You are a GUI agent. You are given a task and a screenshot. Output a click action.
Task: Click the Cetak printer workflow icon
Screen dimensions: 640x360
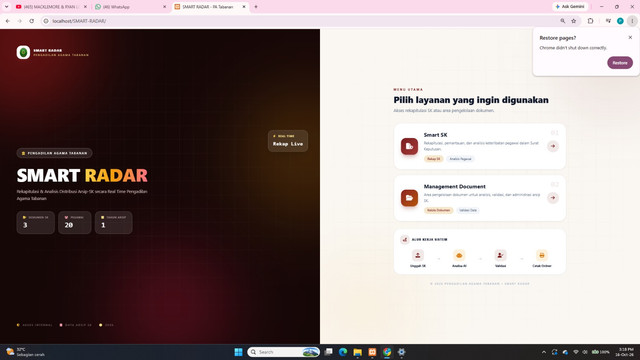click(542, 256)
